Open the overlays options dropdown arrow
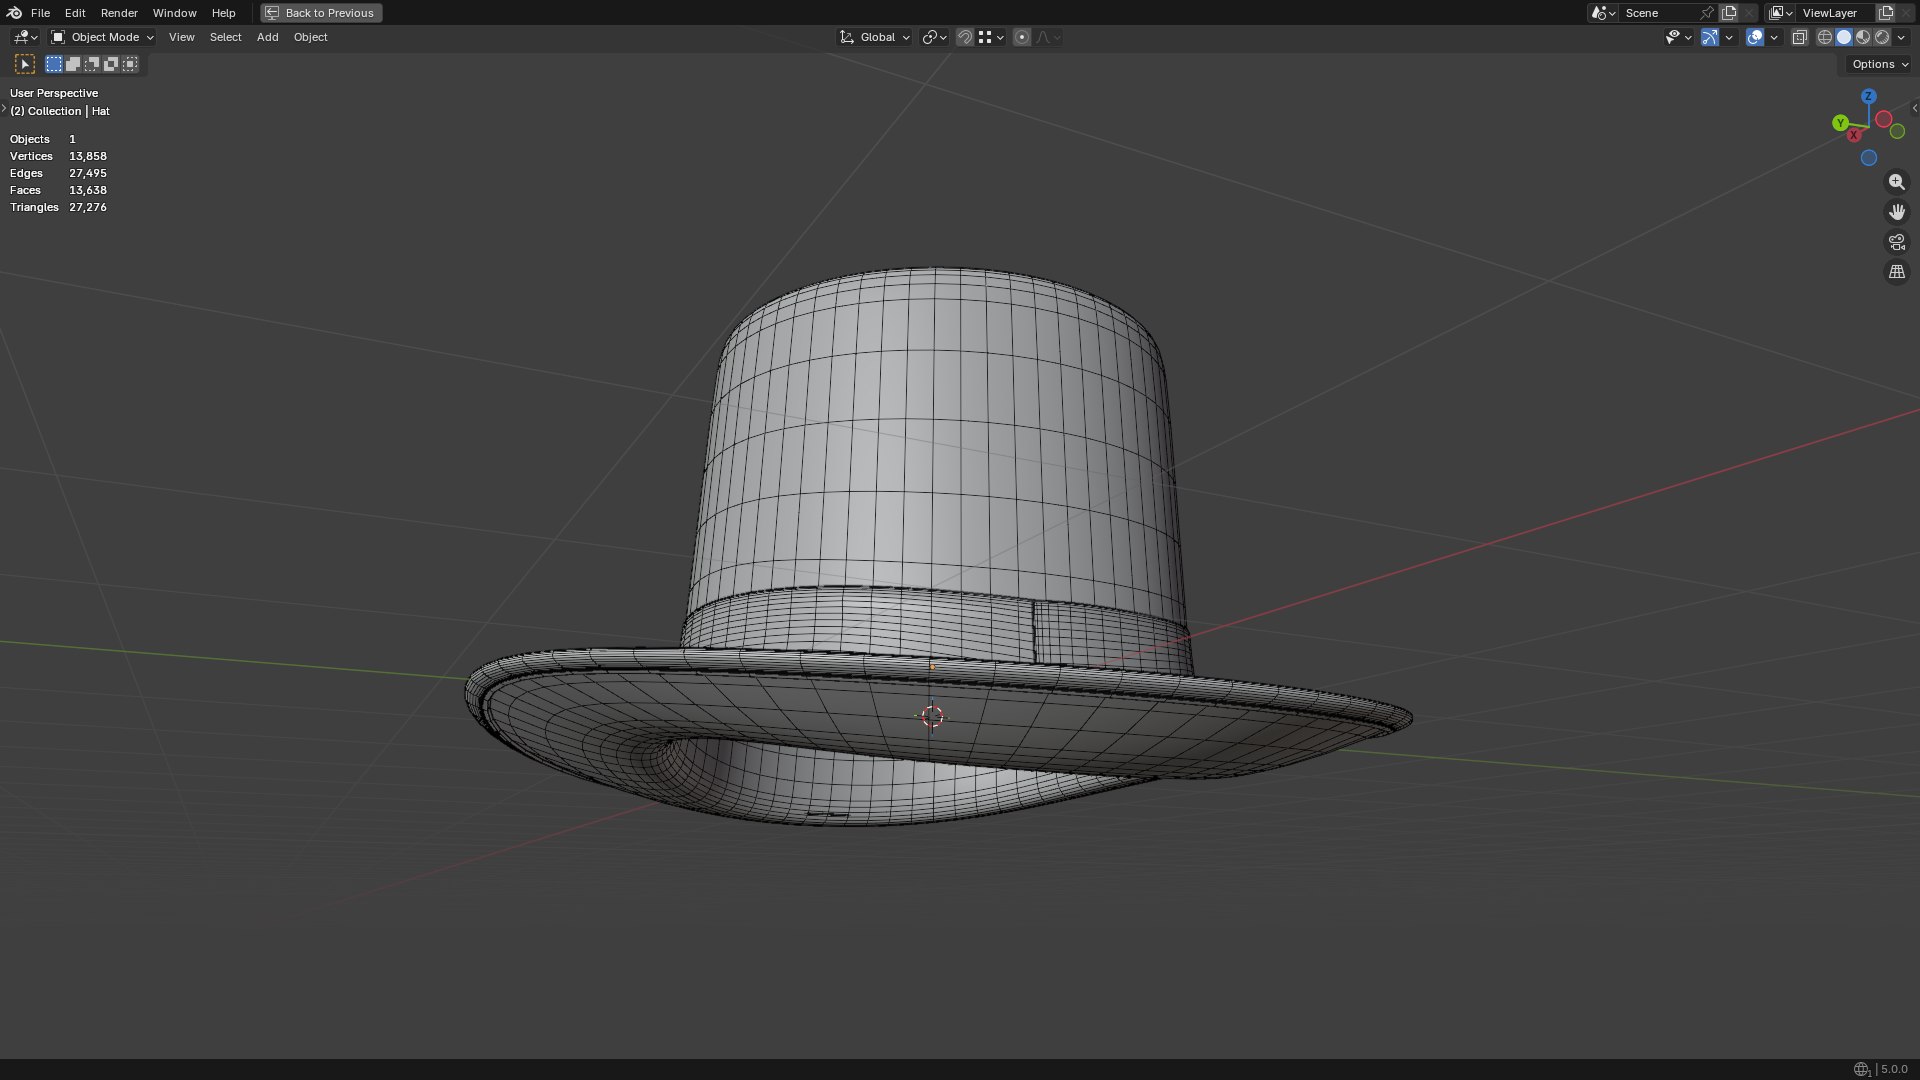Viewport: 1920px width, 1080px height. click(1774, 37)
